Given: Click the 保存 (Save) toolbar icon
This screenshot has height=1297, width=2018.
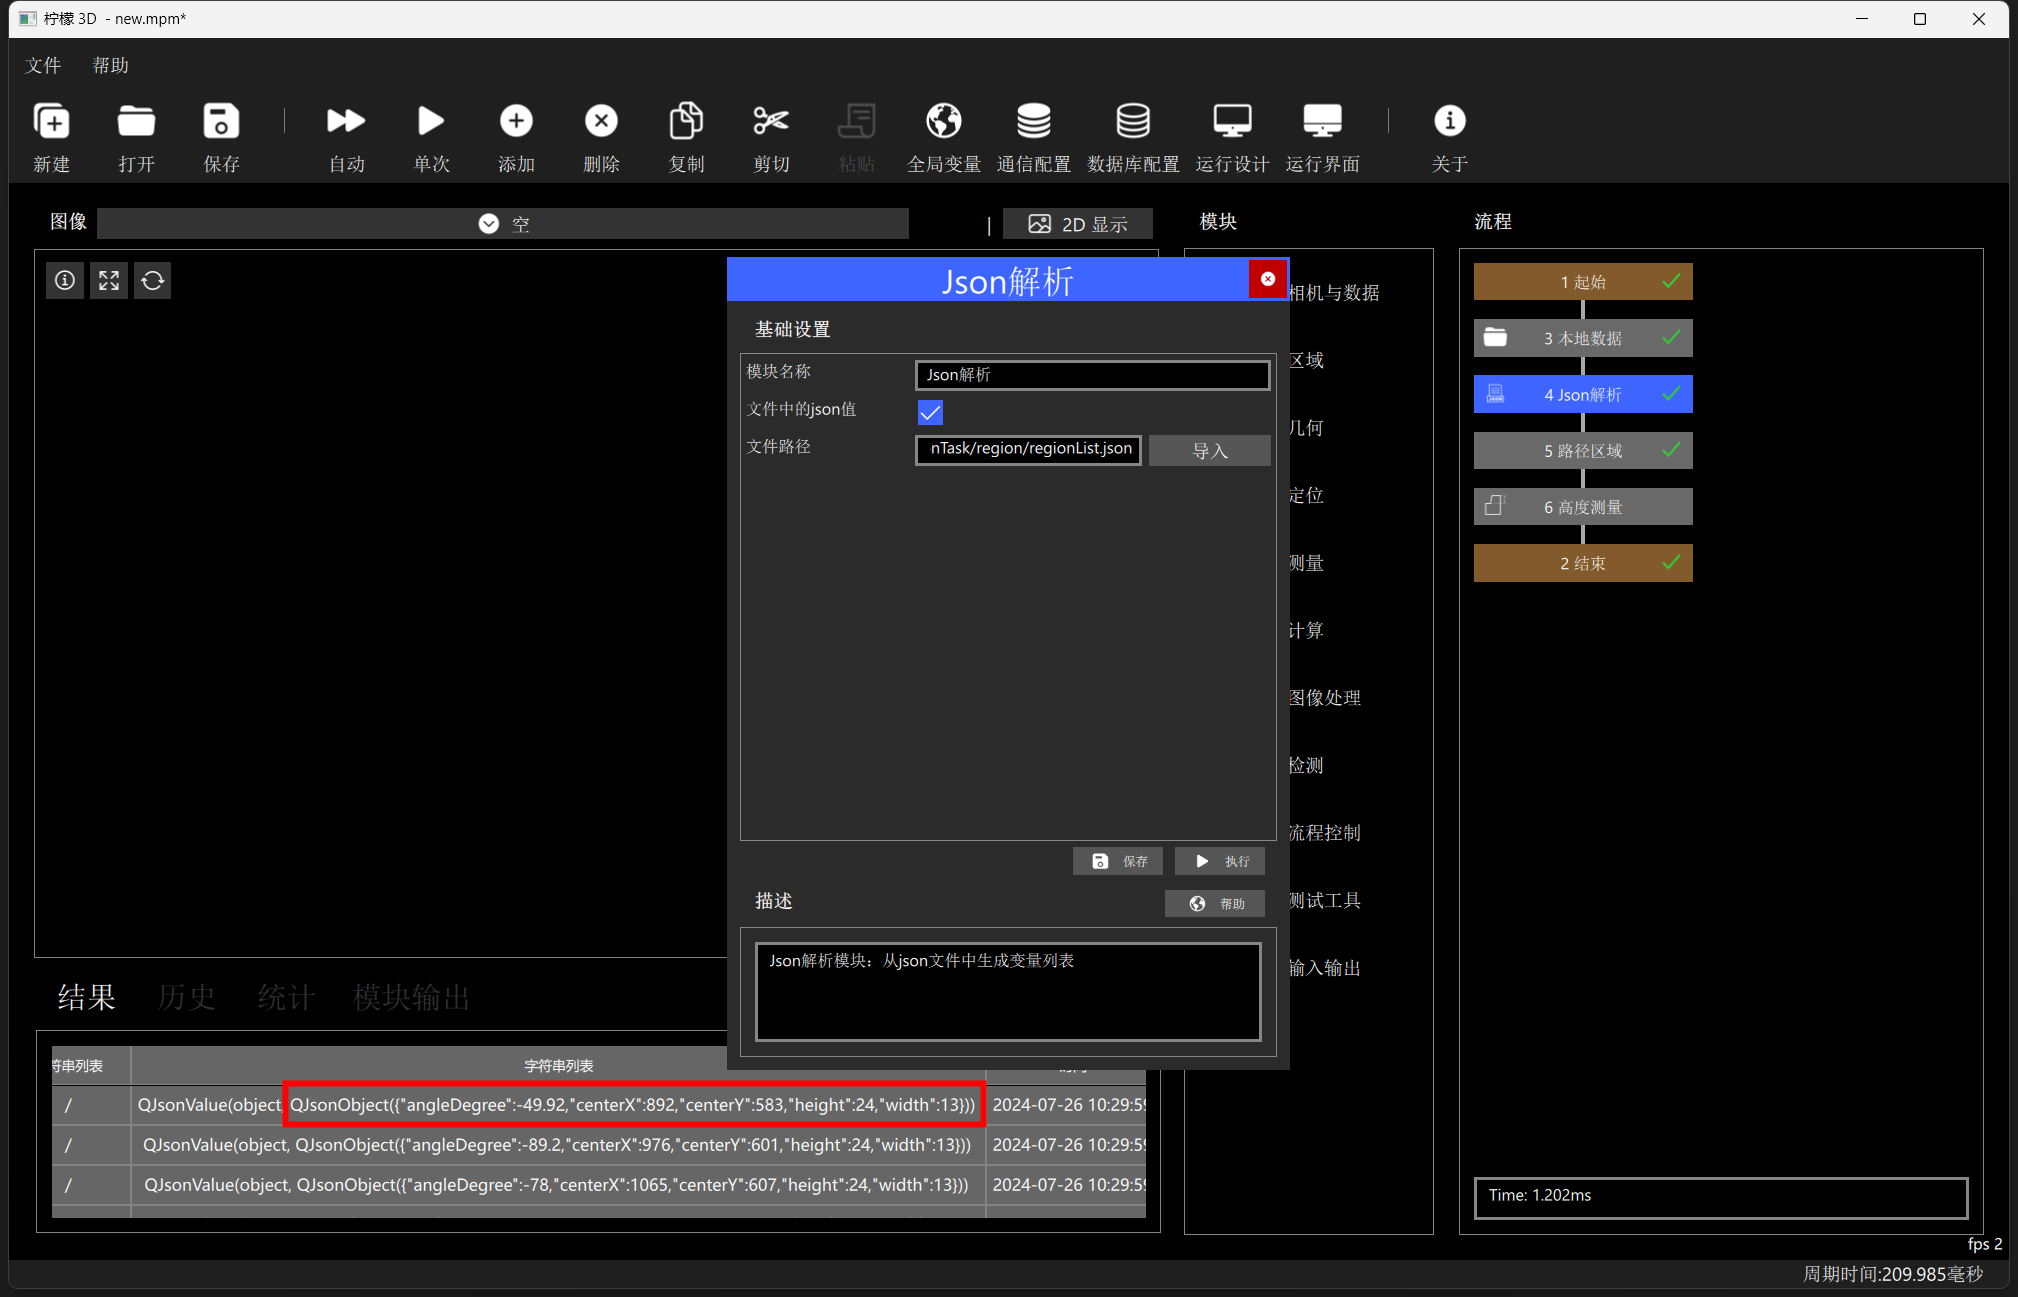Looking at the screenshot, I should (221, 121).
